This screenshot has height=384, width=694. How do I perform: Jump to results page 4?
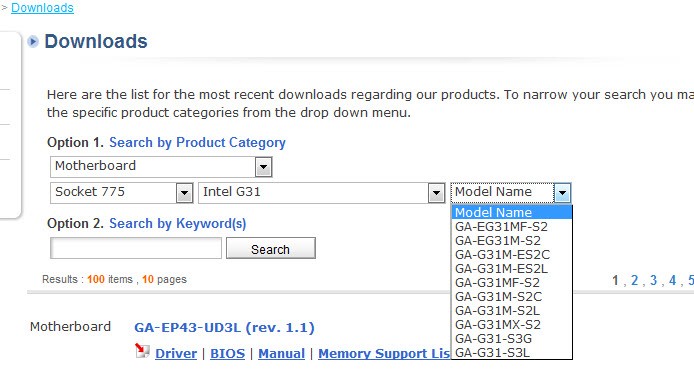point(673,280)
